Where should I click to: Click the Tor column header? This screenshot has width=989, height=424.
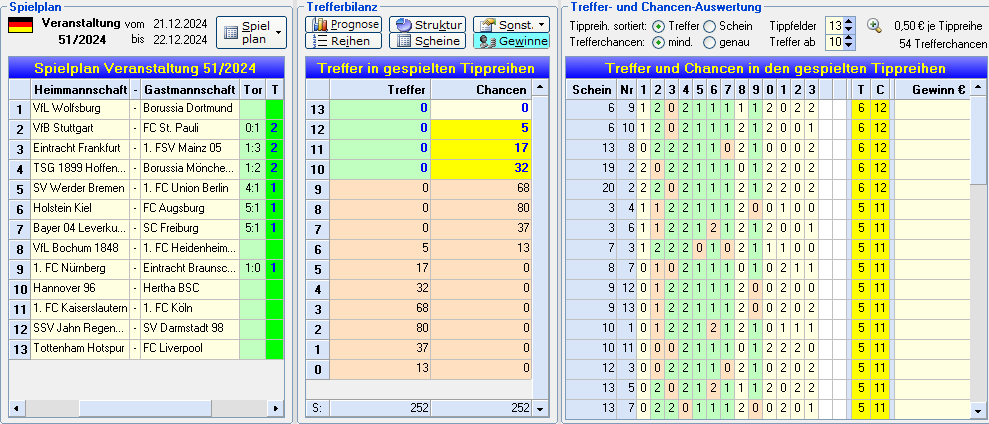coord(253,90)
